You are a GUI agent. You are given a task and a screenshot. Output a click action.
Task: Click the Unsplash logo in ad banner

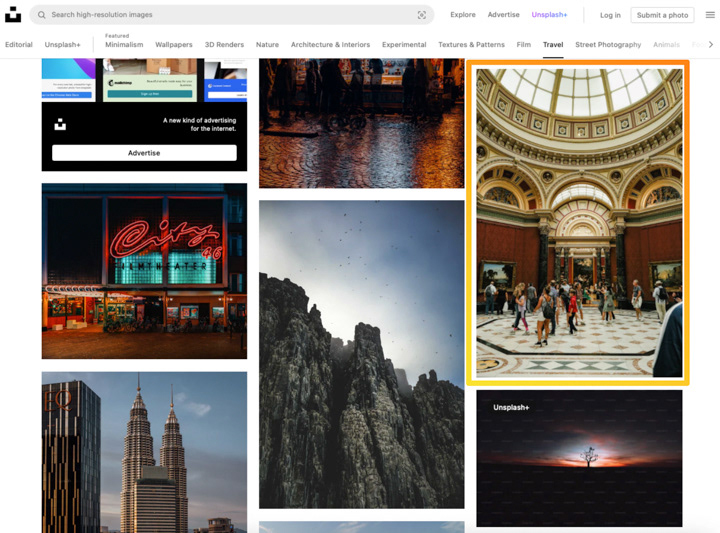(60, 124)
